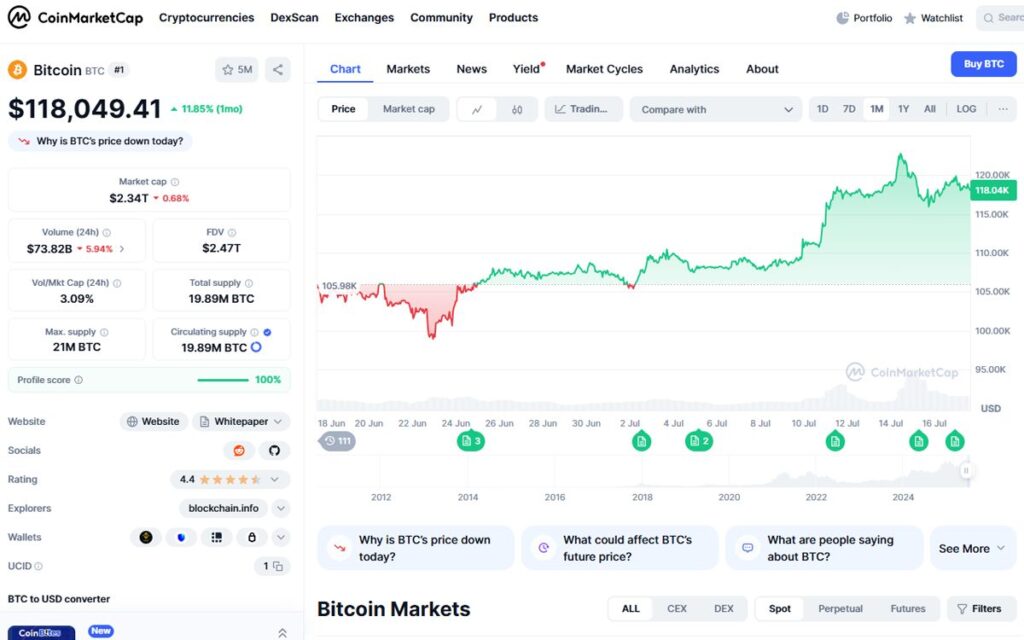Click the Portfolio pie chart icon
Image resolution: width=1024 pixels, height=640 pixels.
tap(842, 18)
